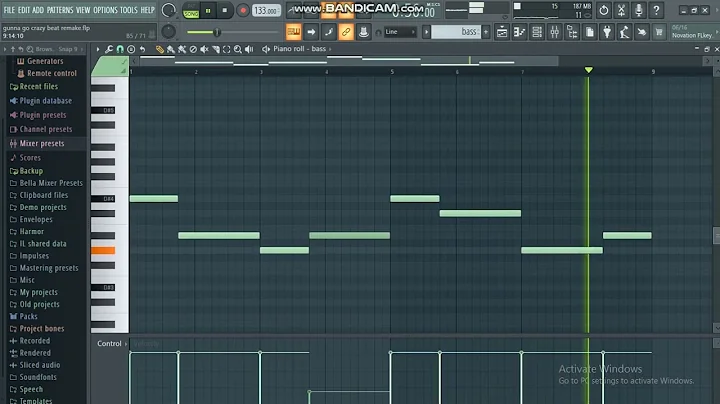
Task: Pause playback with the pause button
Action: tap(208, 11)
